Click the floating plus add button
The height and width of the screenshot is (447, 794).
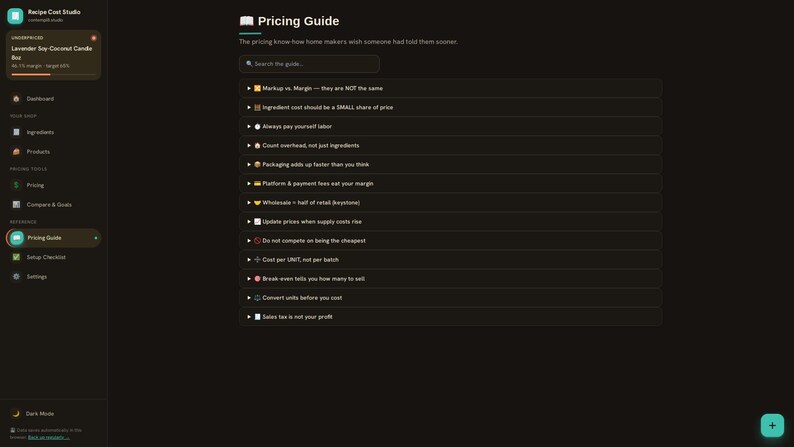point(772,425)
